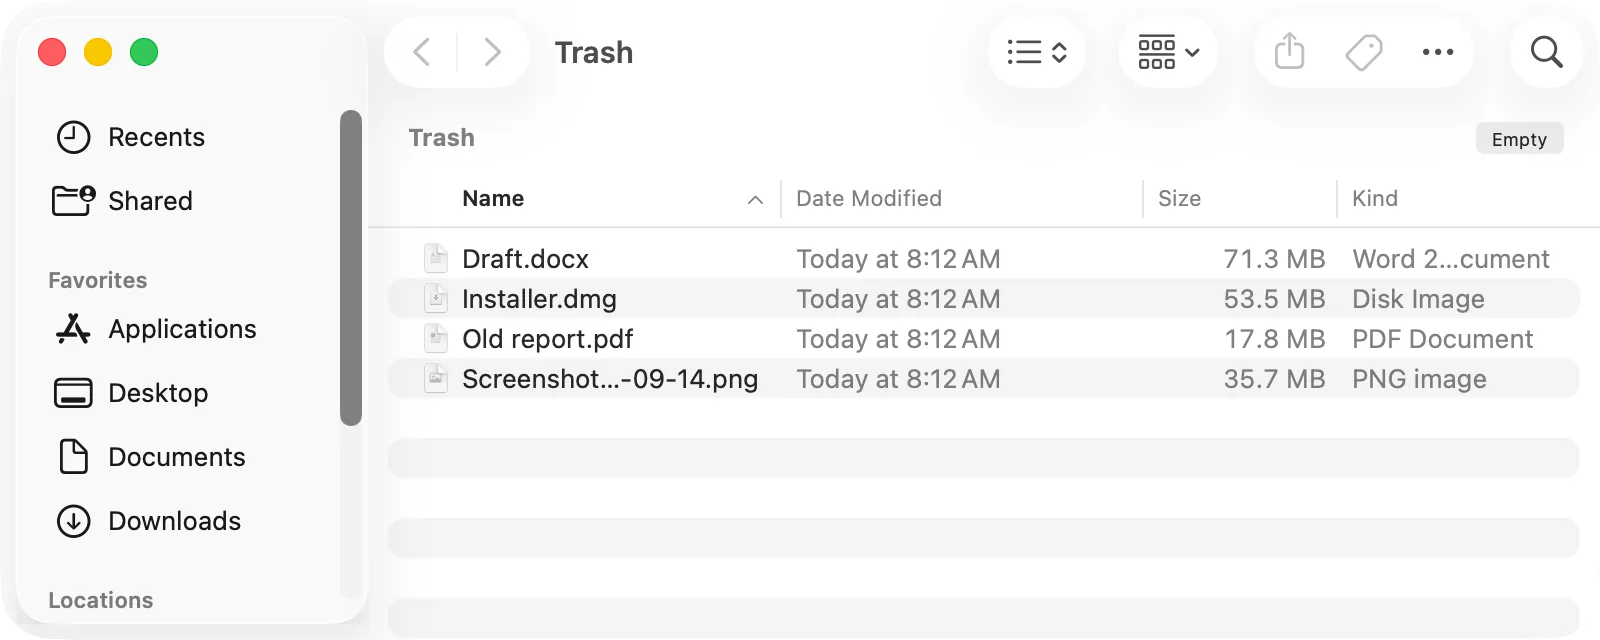This screenshot has width=1600, height=640.
Task: Click the 71.3 MB size cell
Action: 1274,259
